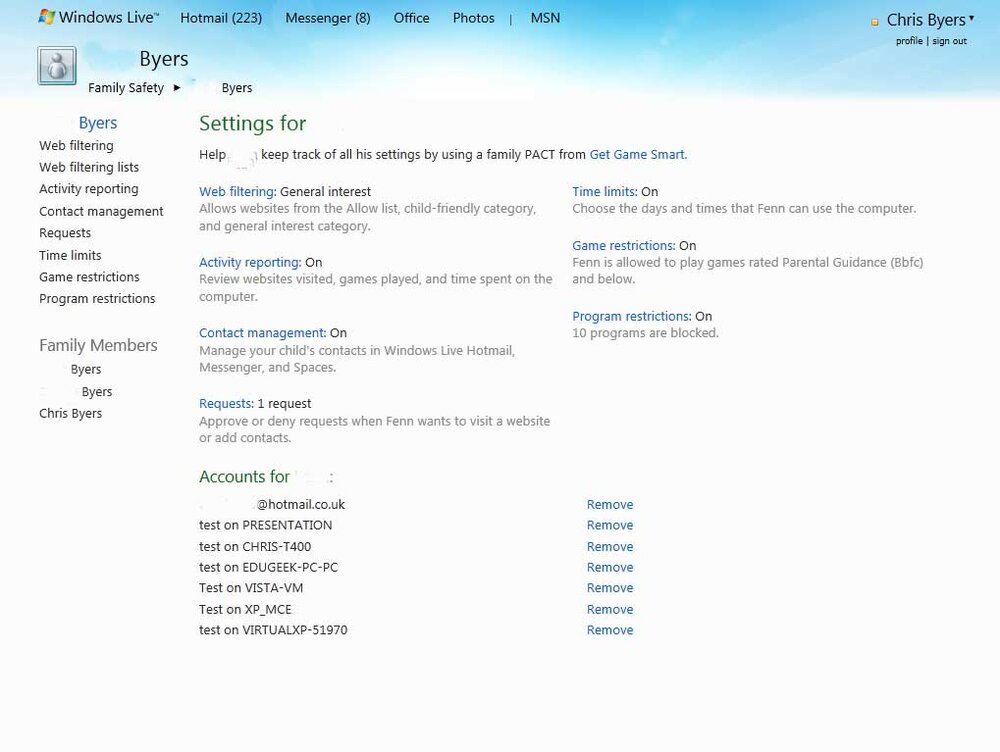The height and width of the screenshot is (752, 1000).
Task: Select Web filtering lists in the sidebar
Action: click(89, 167)
